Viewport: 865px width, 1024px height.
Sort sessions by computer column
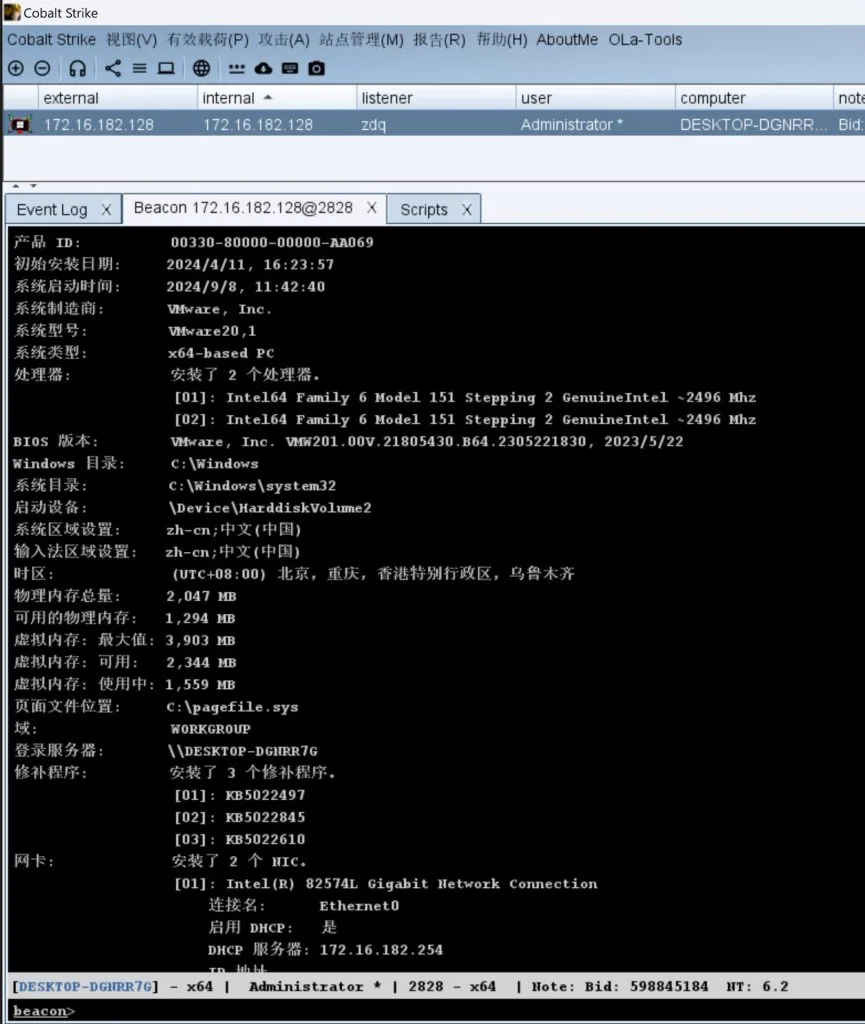754,98
